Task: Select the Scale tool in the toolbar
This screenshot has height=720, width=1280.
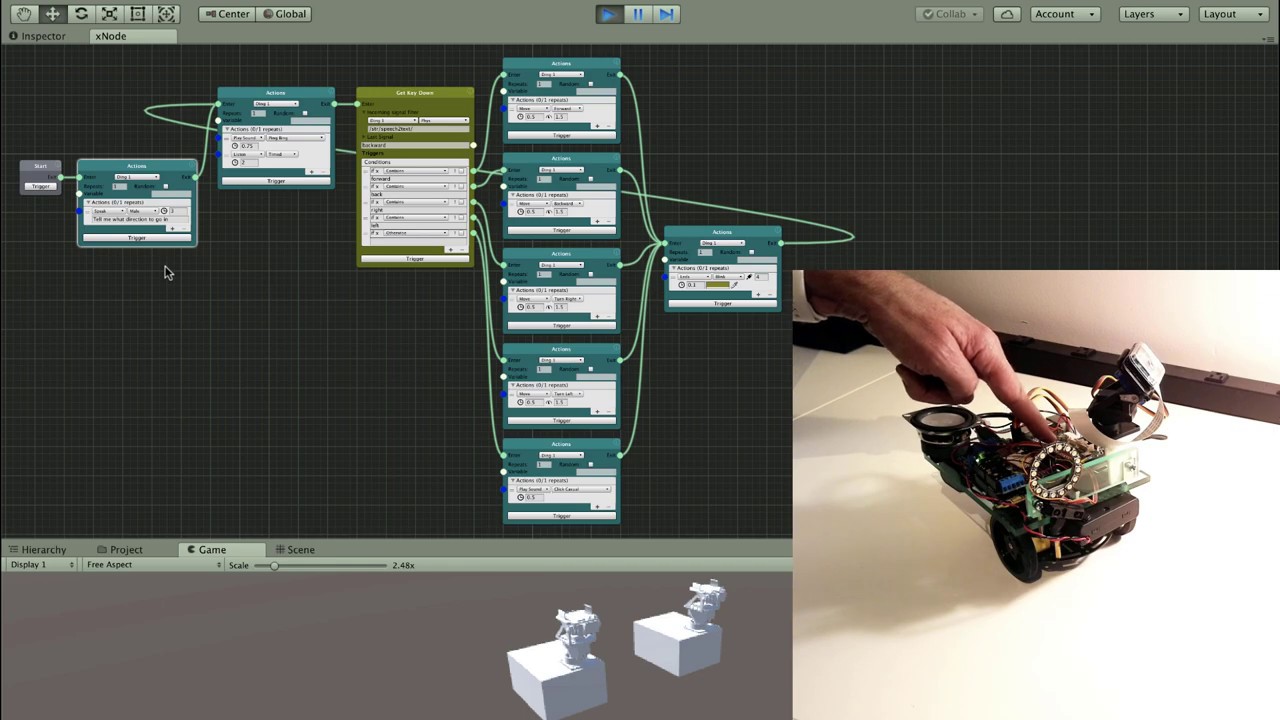Action: pyautogui.click(x=110, y=14)
